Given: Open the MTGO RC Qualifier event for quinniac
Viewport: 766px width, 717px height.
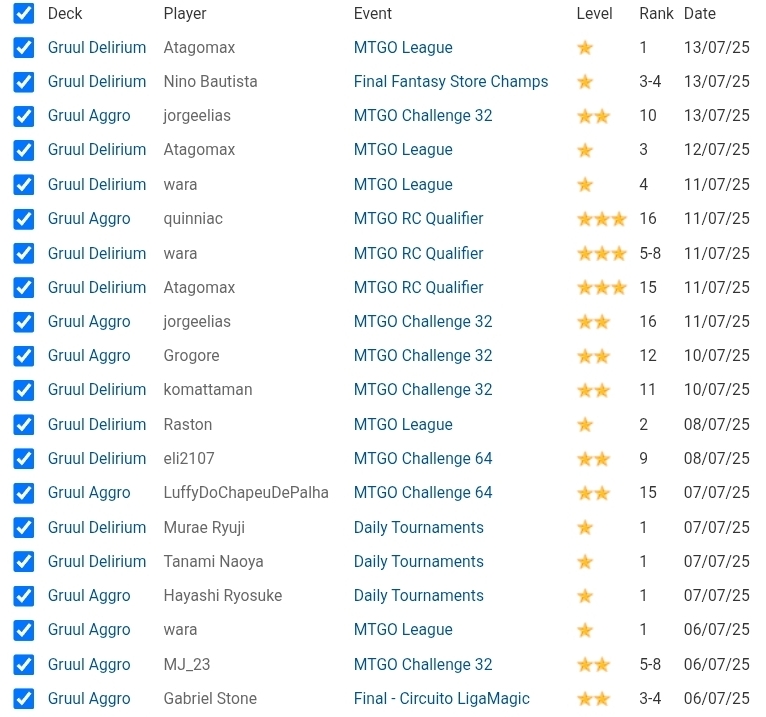Looking at the screenshot, I should click(419, 219).
